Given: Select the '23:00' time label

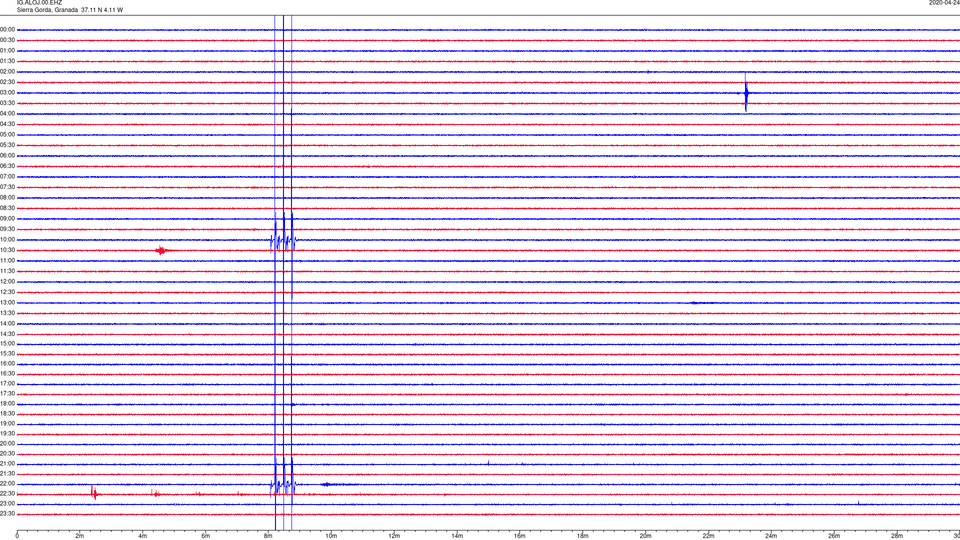Looking at the screenshot, I should pos(7,504).
